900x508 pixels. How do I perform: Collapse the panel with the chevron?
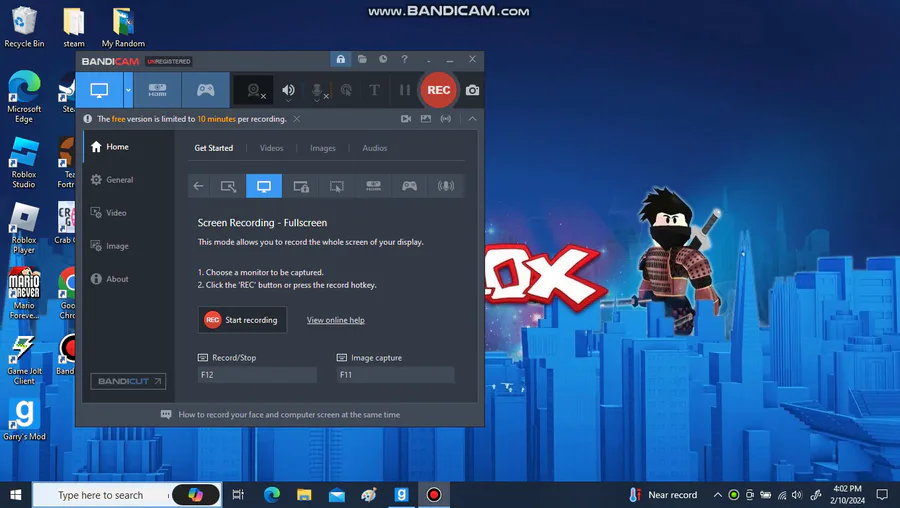coord(472,119)
